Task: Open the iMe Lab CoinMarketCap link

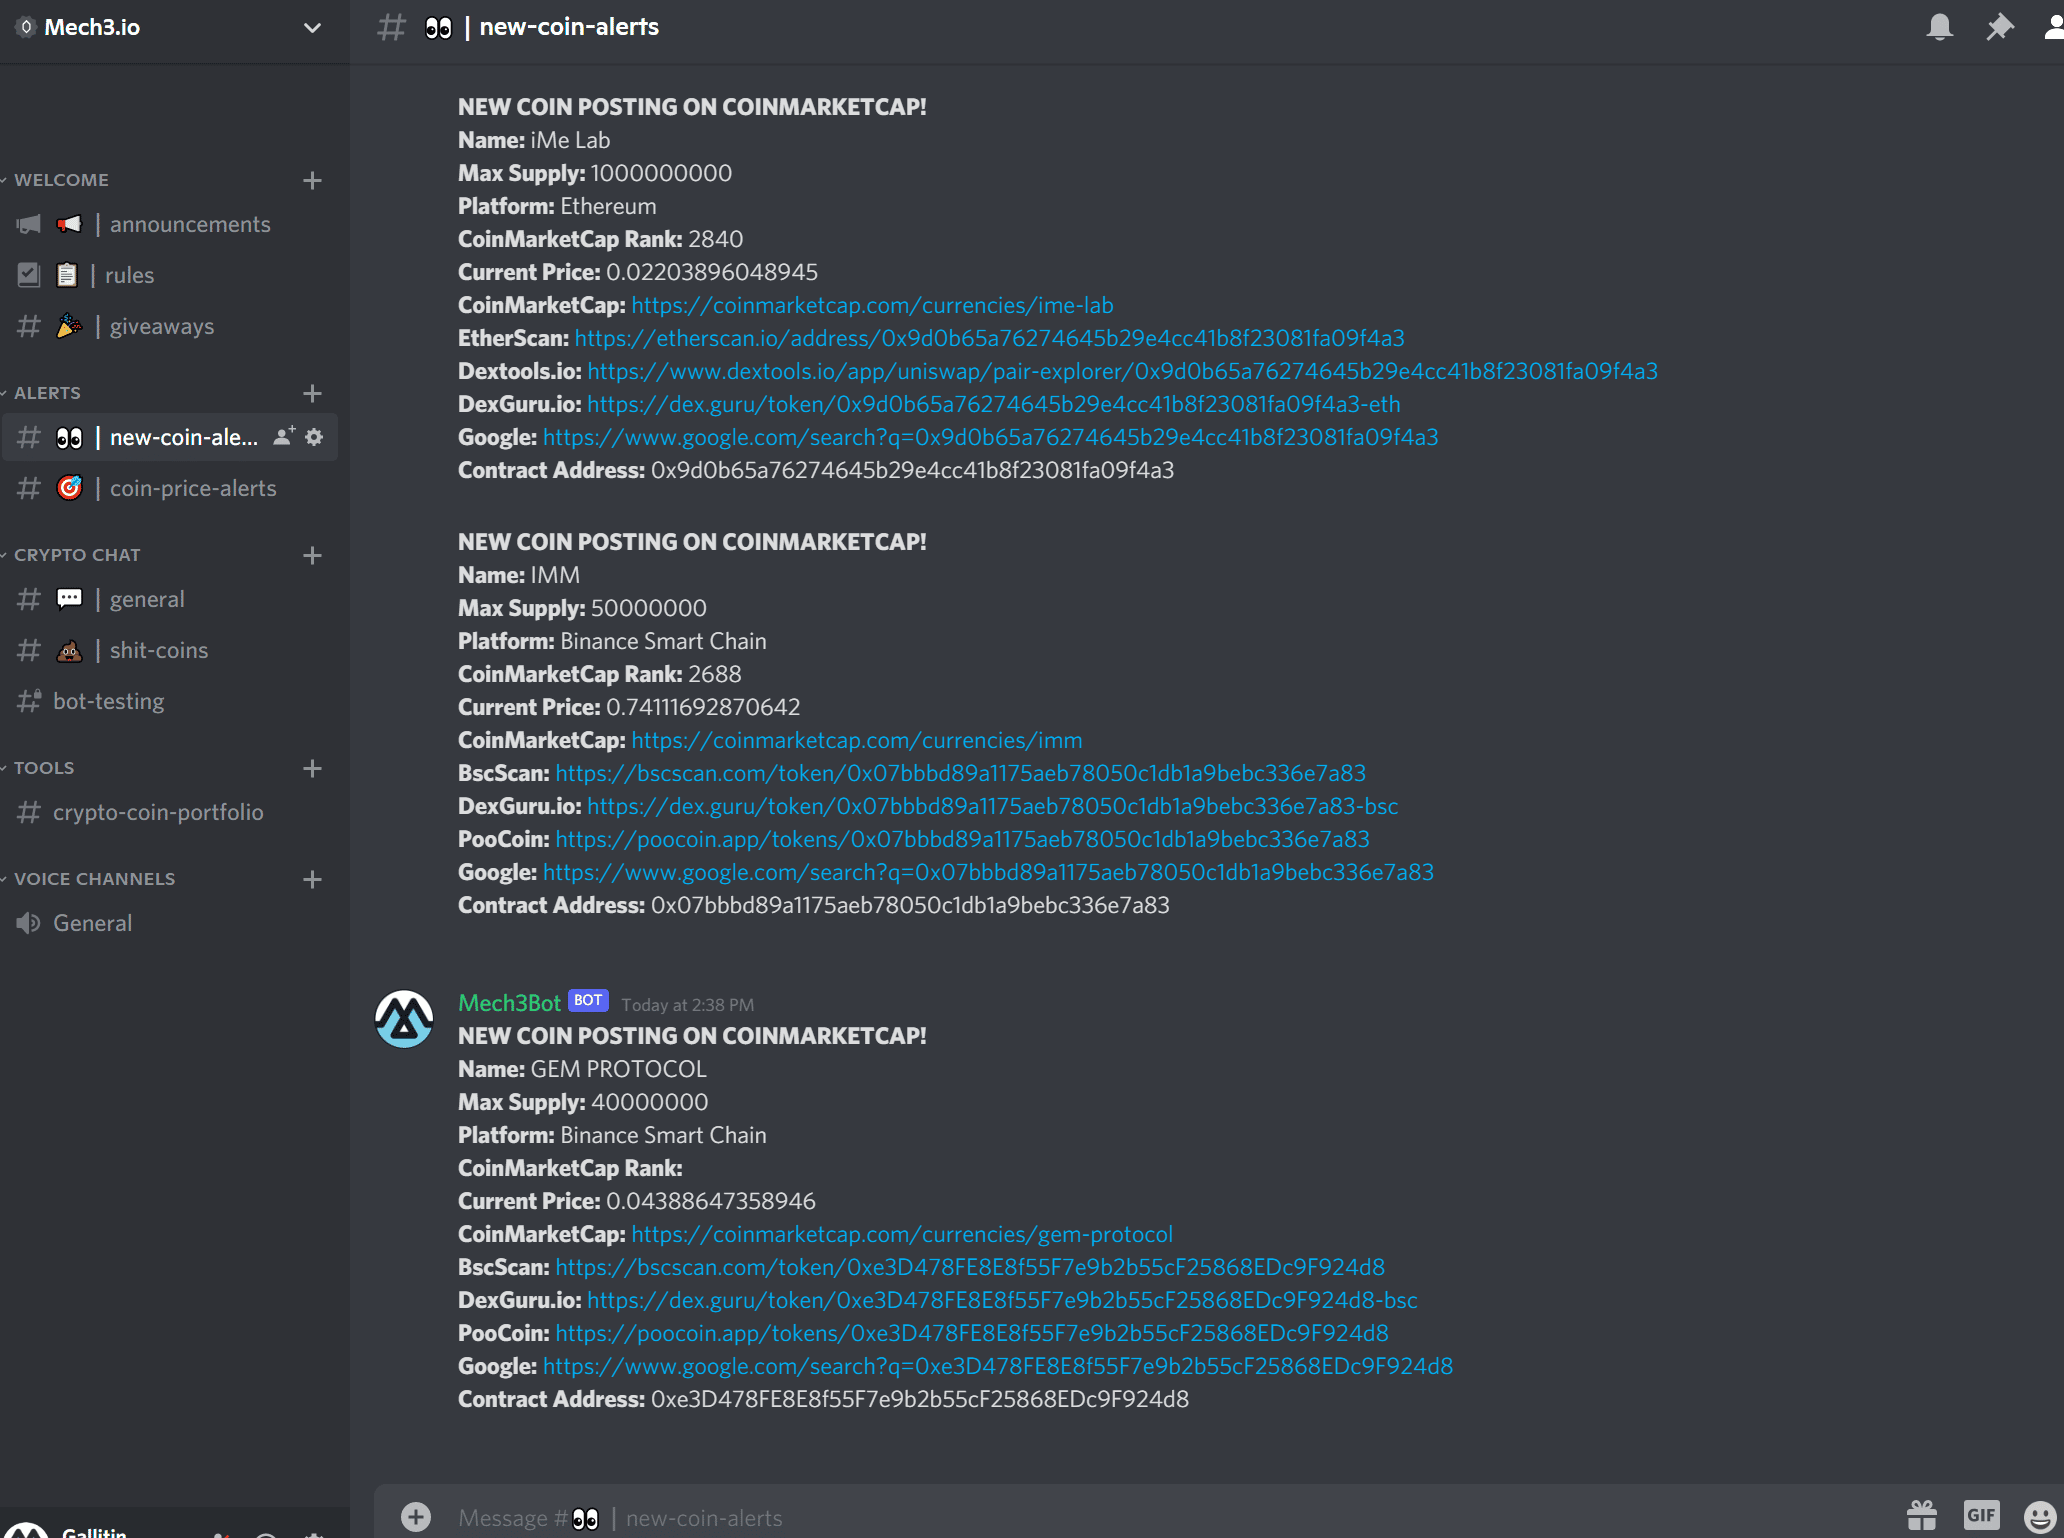Action: click(x=872, y=305)
